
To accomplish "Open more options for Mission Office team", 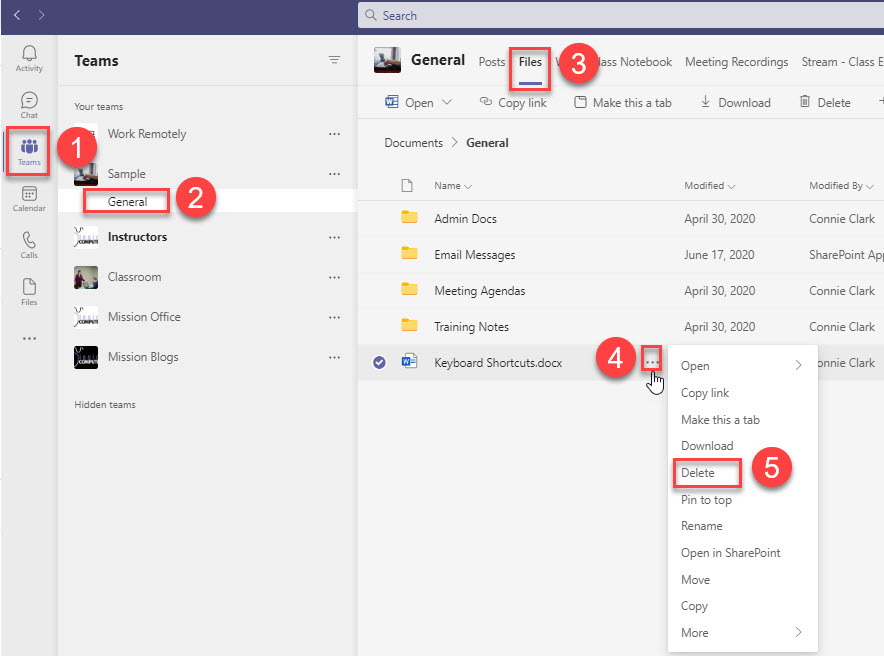I will point(334,317).
